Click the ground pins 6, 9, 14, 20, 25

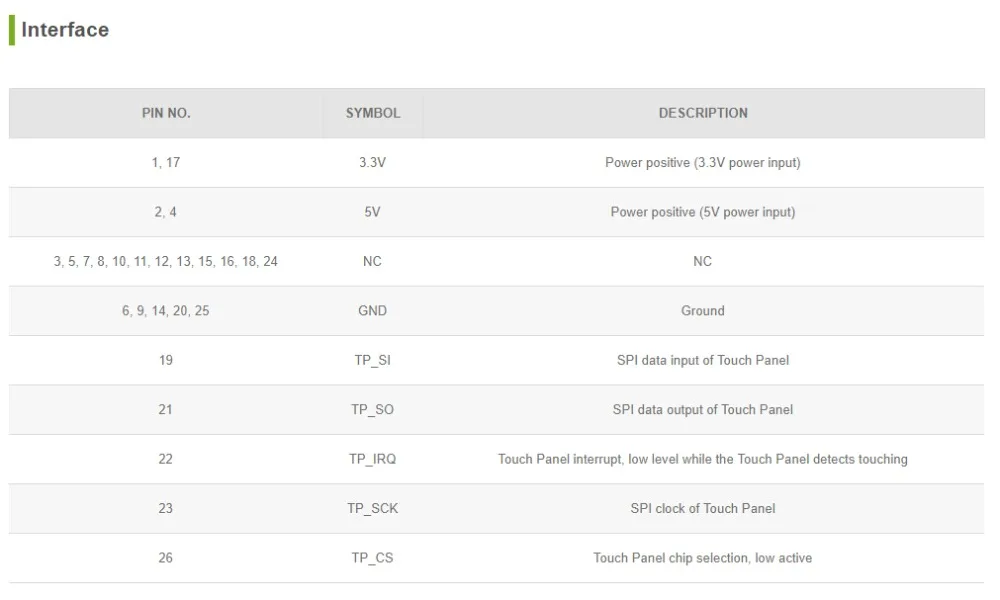166,311
